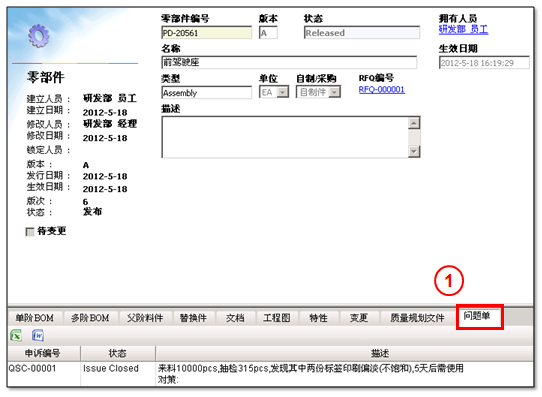
Task: Switch to the 单阶BOM tab
Action: click(x=35, y=318)
